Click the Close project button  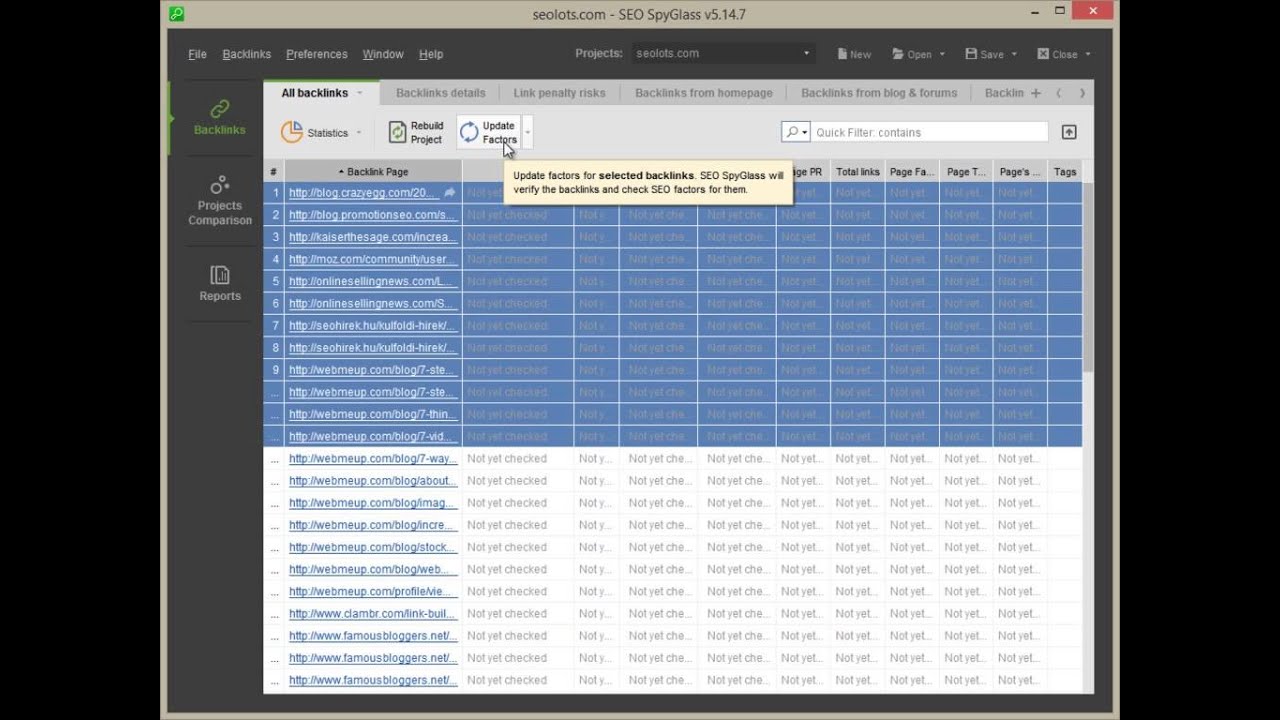coord(1057,54)
